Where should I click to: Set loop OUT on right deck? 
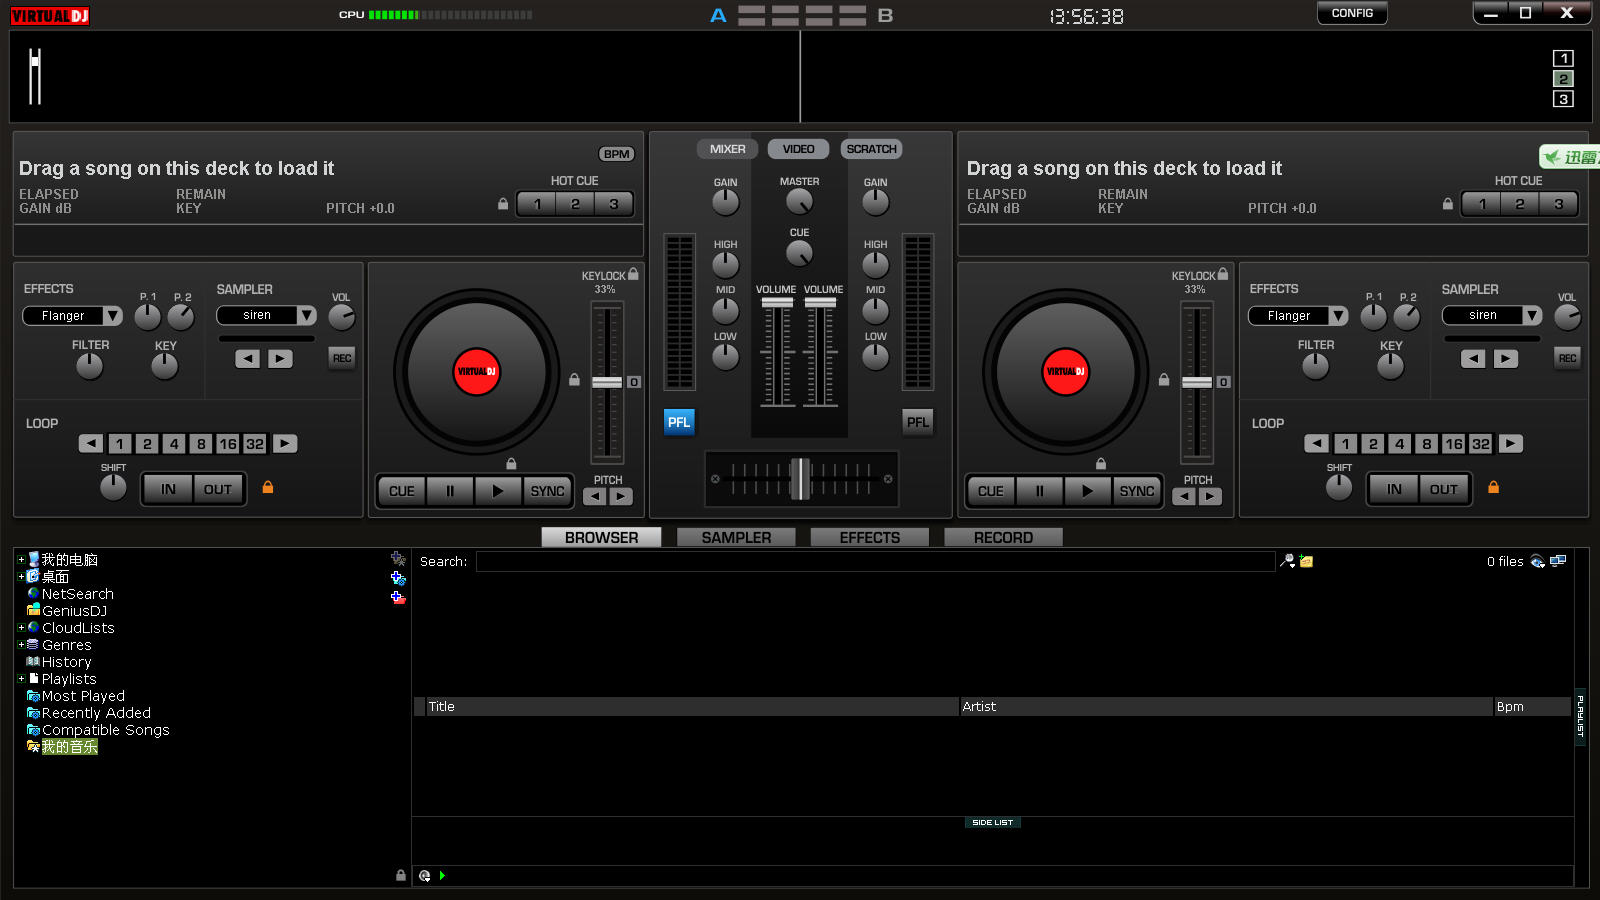pyautogui.click(x=1443, y=489)
